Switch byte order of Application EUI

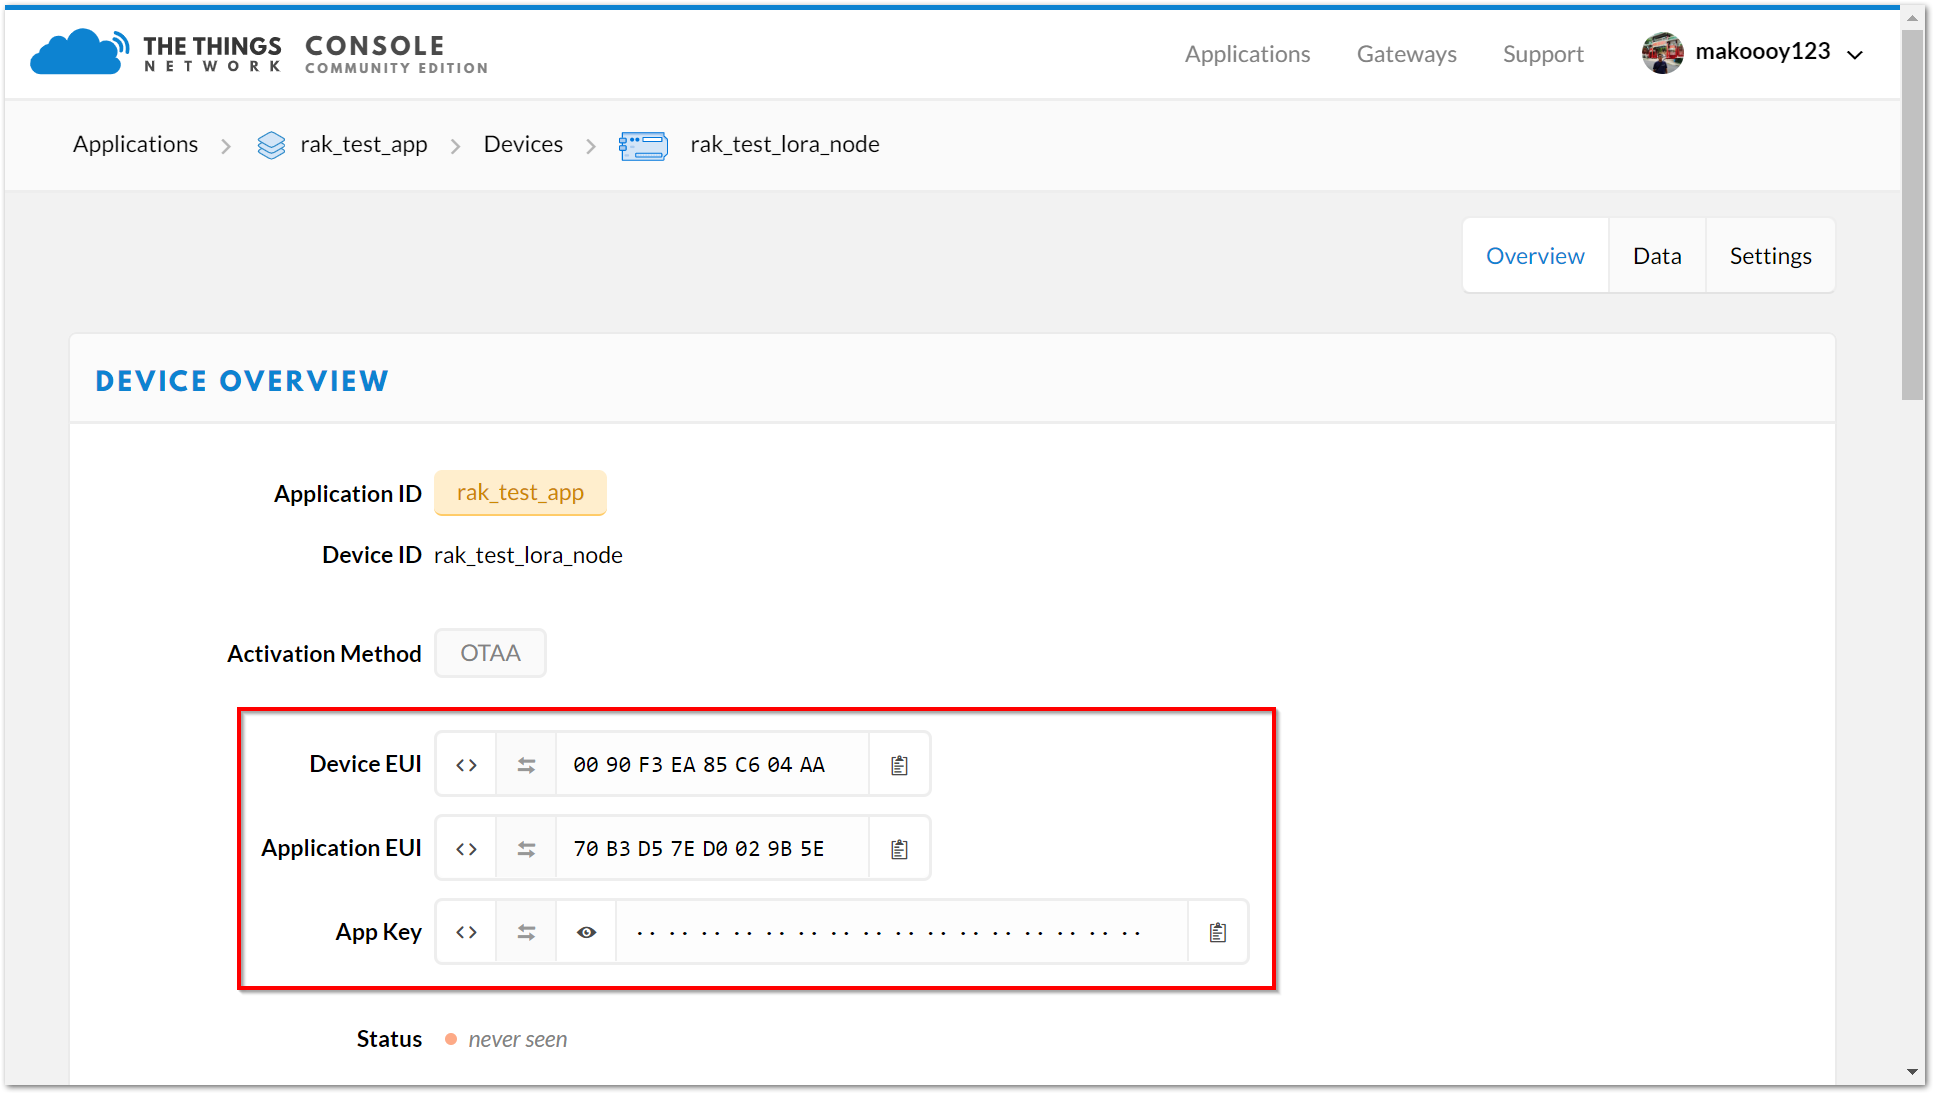tap(526, 849)
